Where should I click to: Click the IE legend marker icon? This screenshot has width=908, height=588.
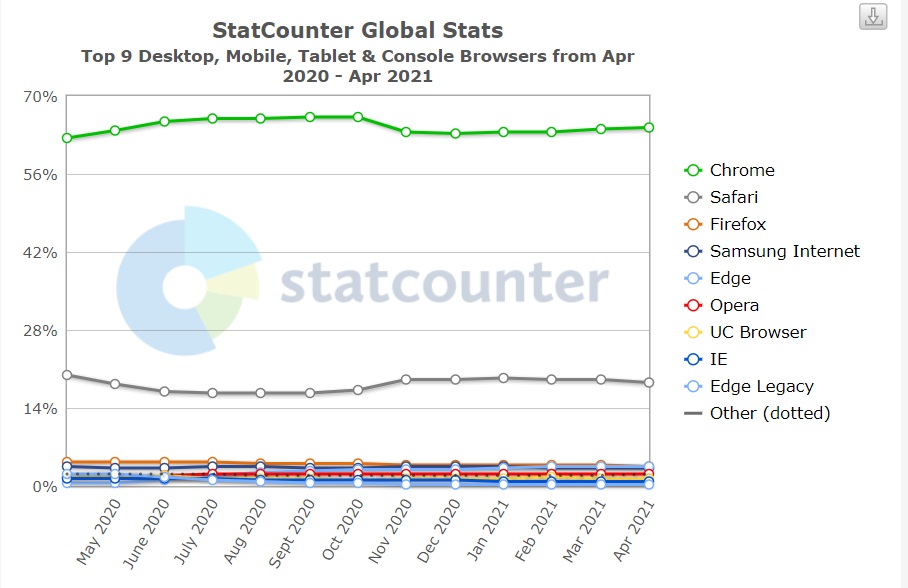[x=692, y=360]
